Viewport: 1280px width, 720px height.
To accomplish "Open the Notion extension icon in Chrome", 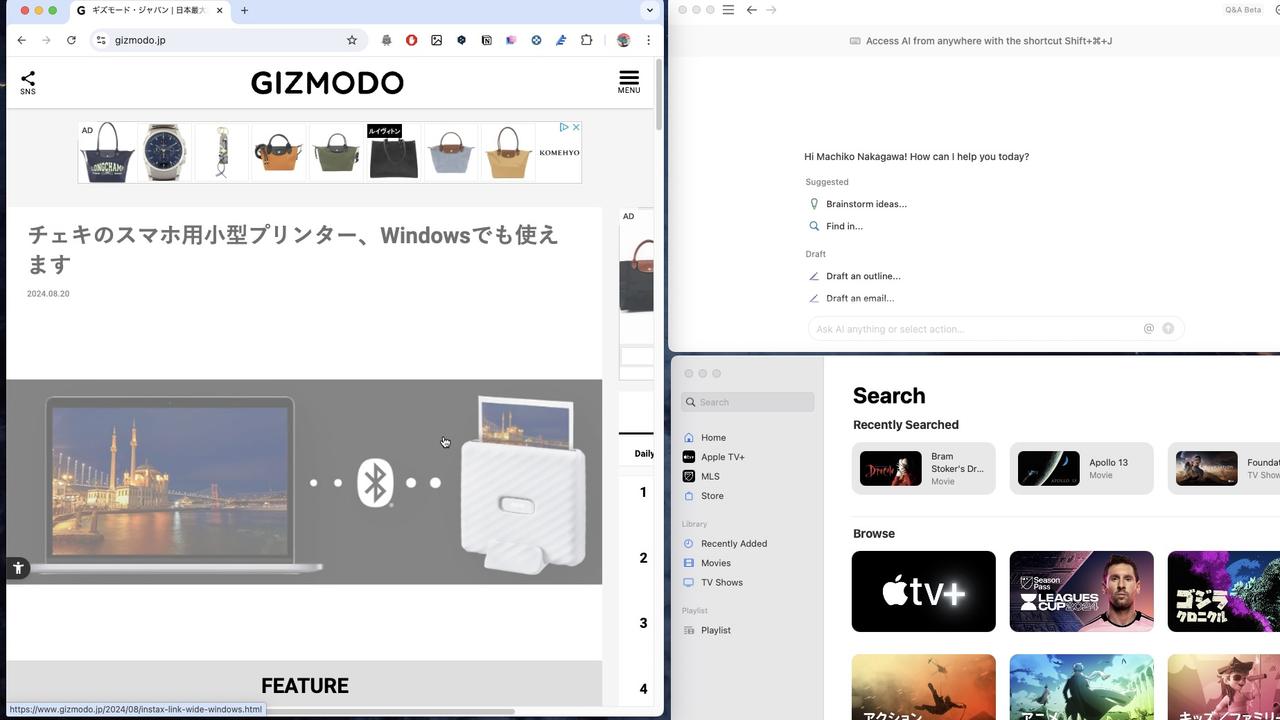I will pos(486,40).
